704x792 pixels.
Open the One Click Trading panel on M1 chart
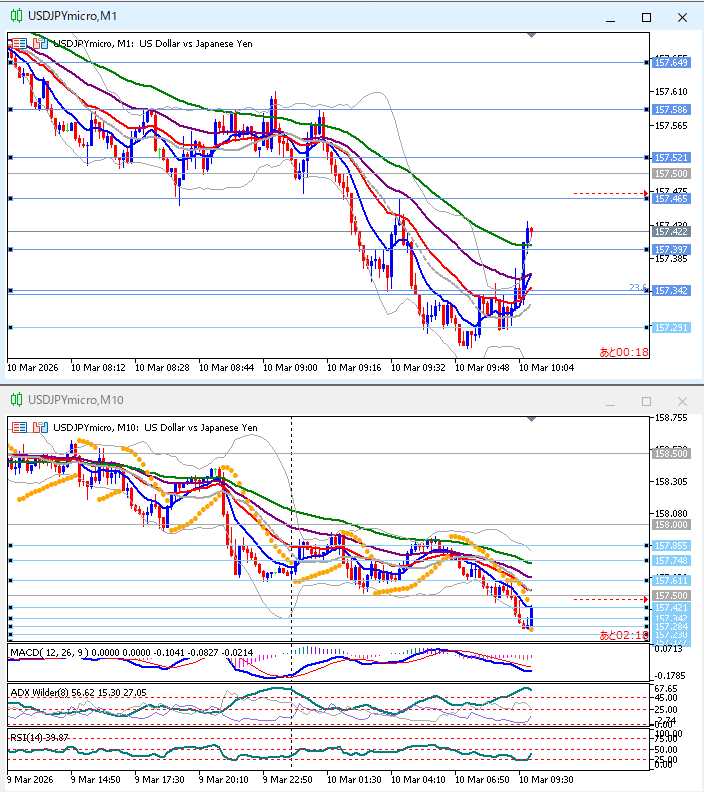pyautogui.click(x=16, y=43)
